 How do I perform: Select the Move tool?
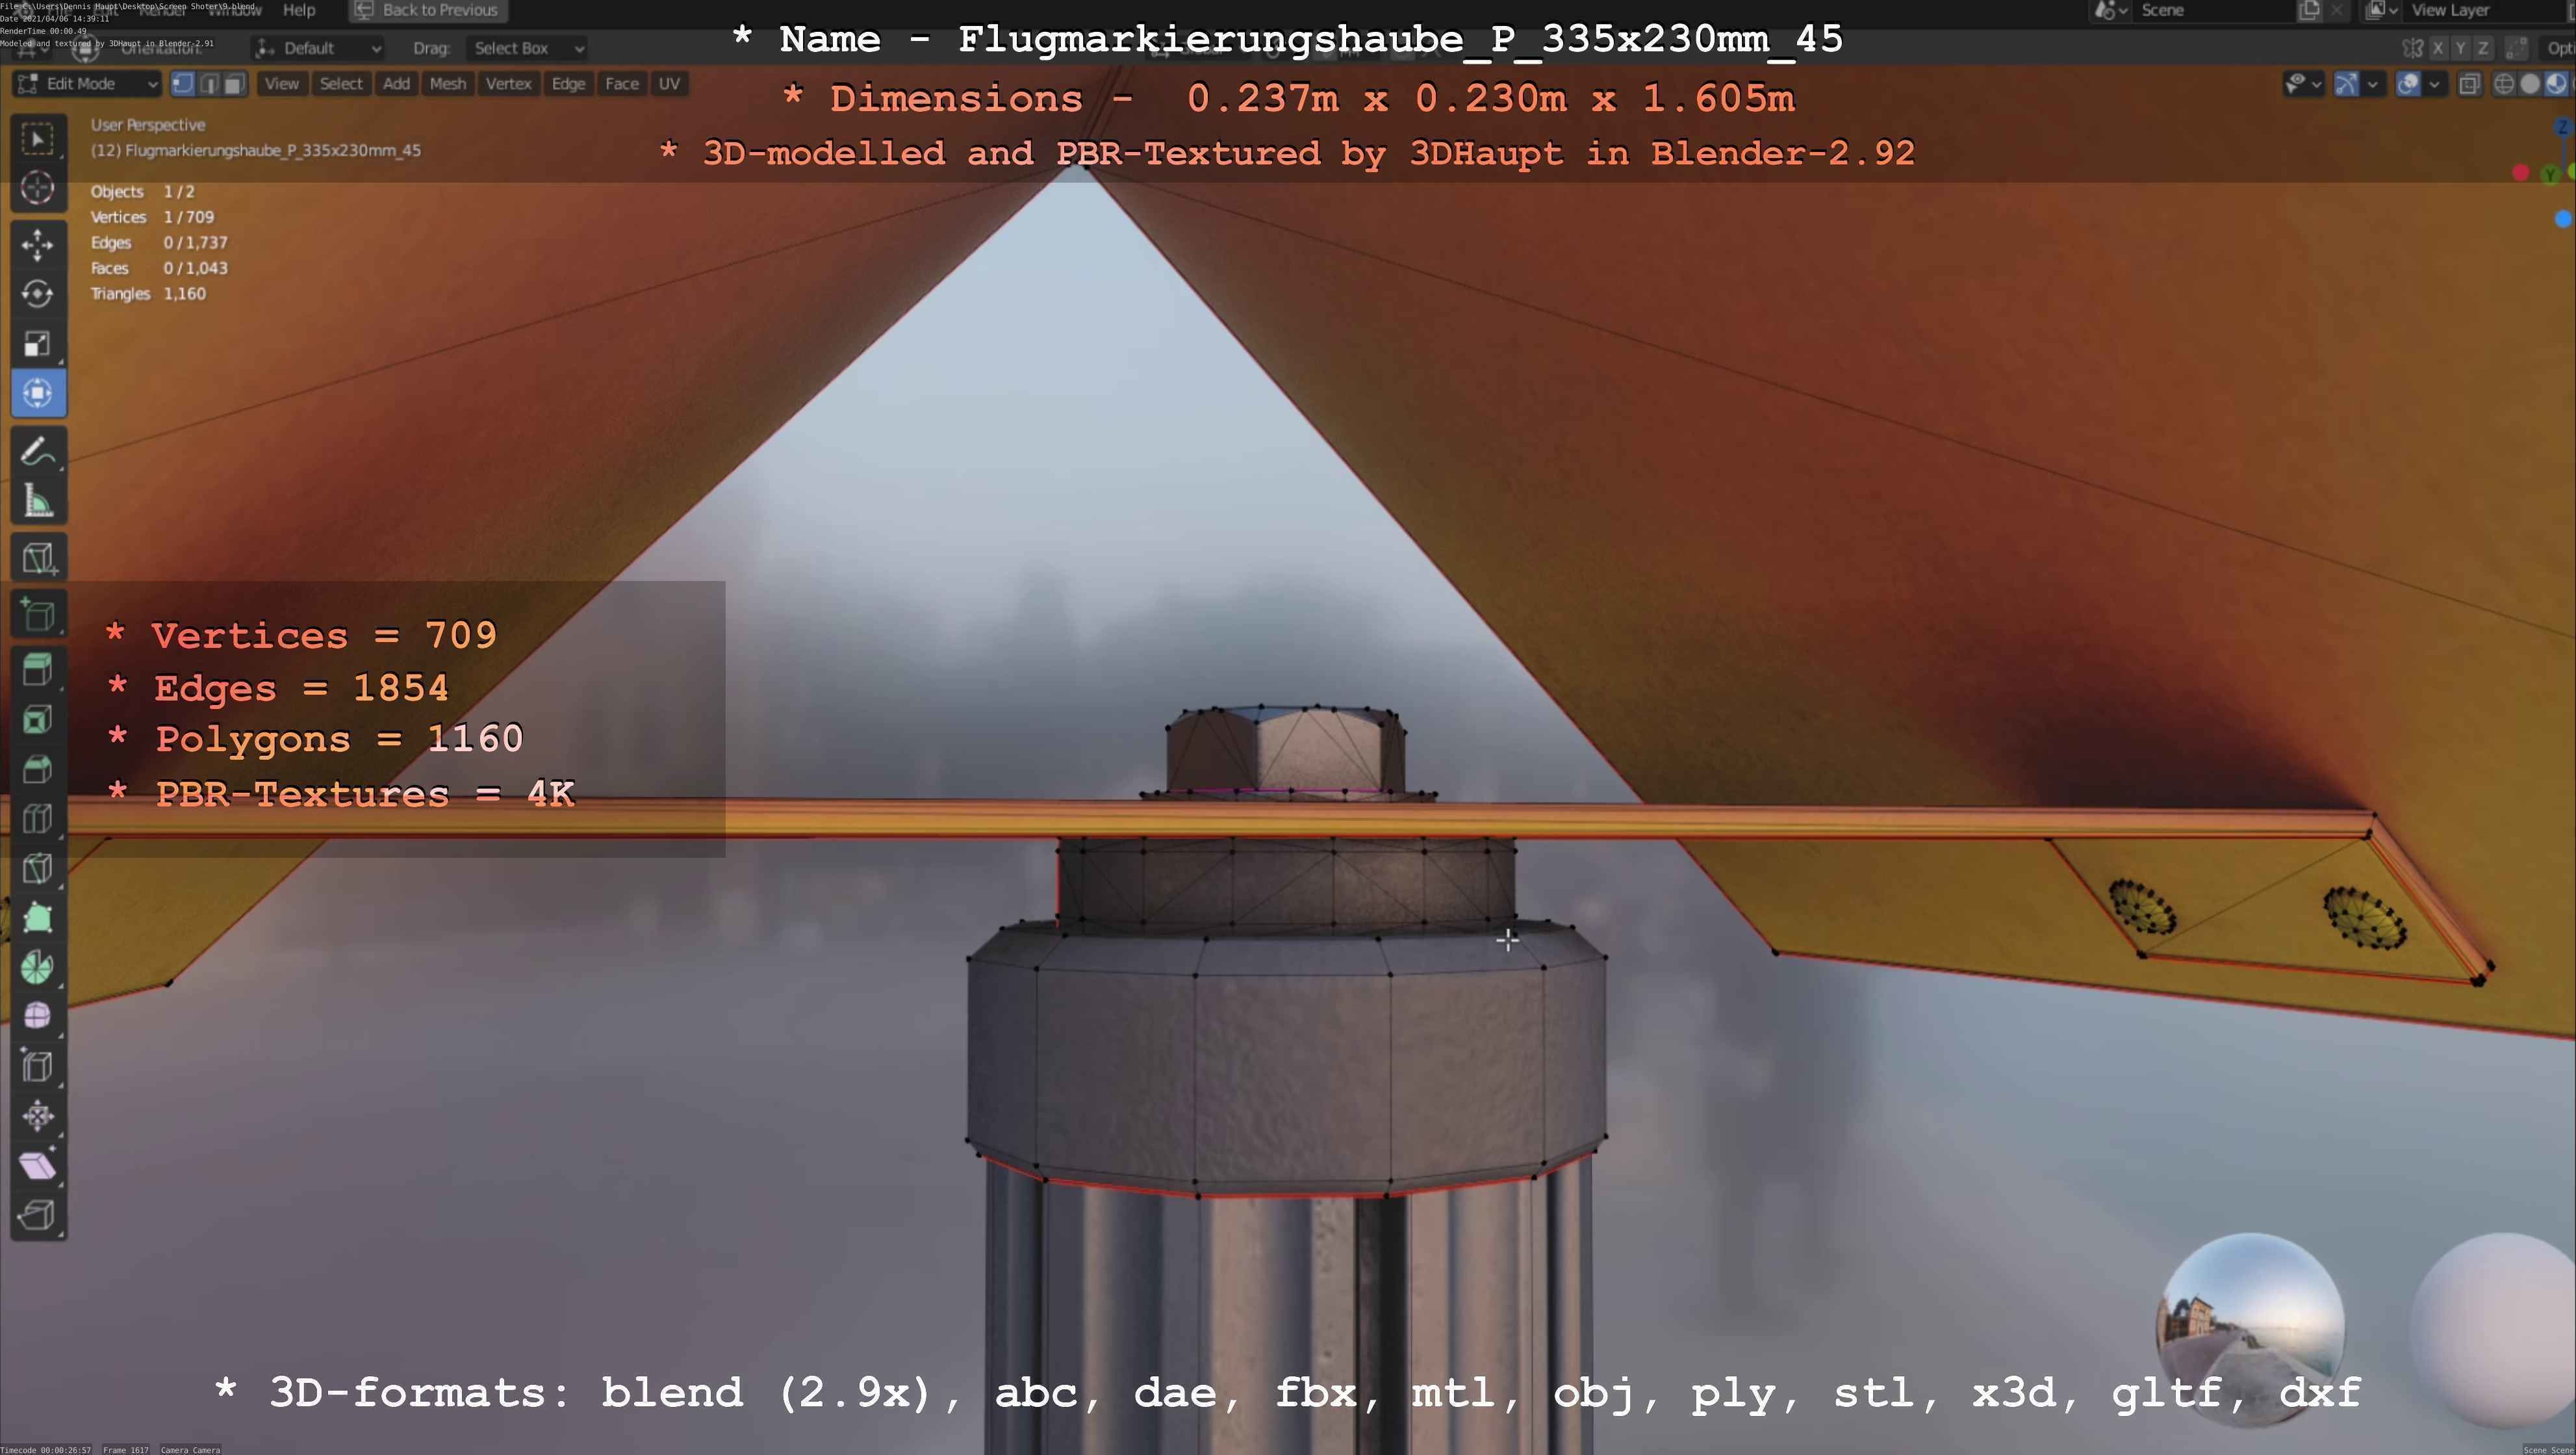38,245
